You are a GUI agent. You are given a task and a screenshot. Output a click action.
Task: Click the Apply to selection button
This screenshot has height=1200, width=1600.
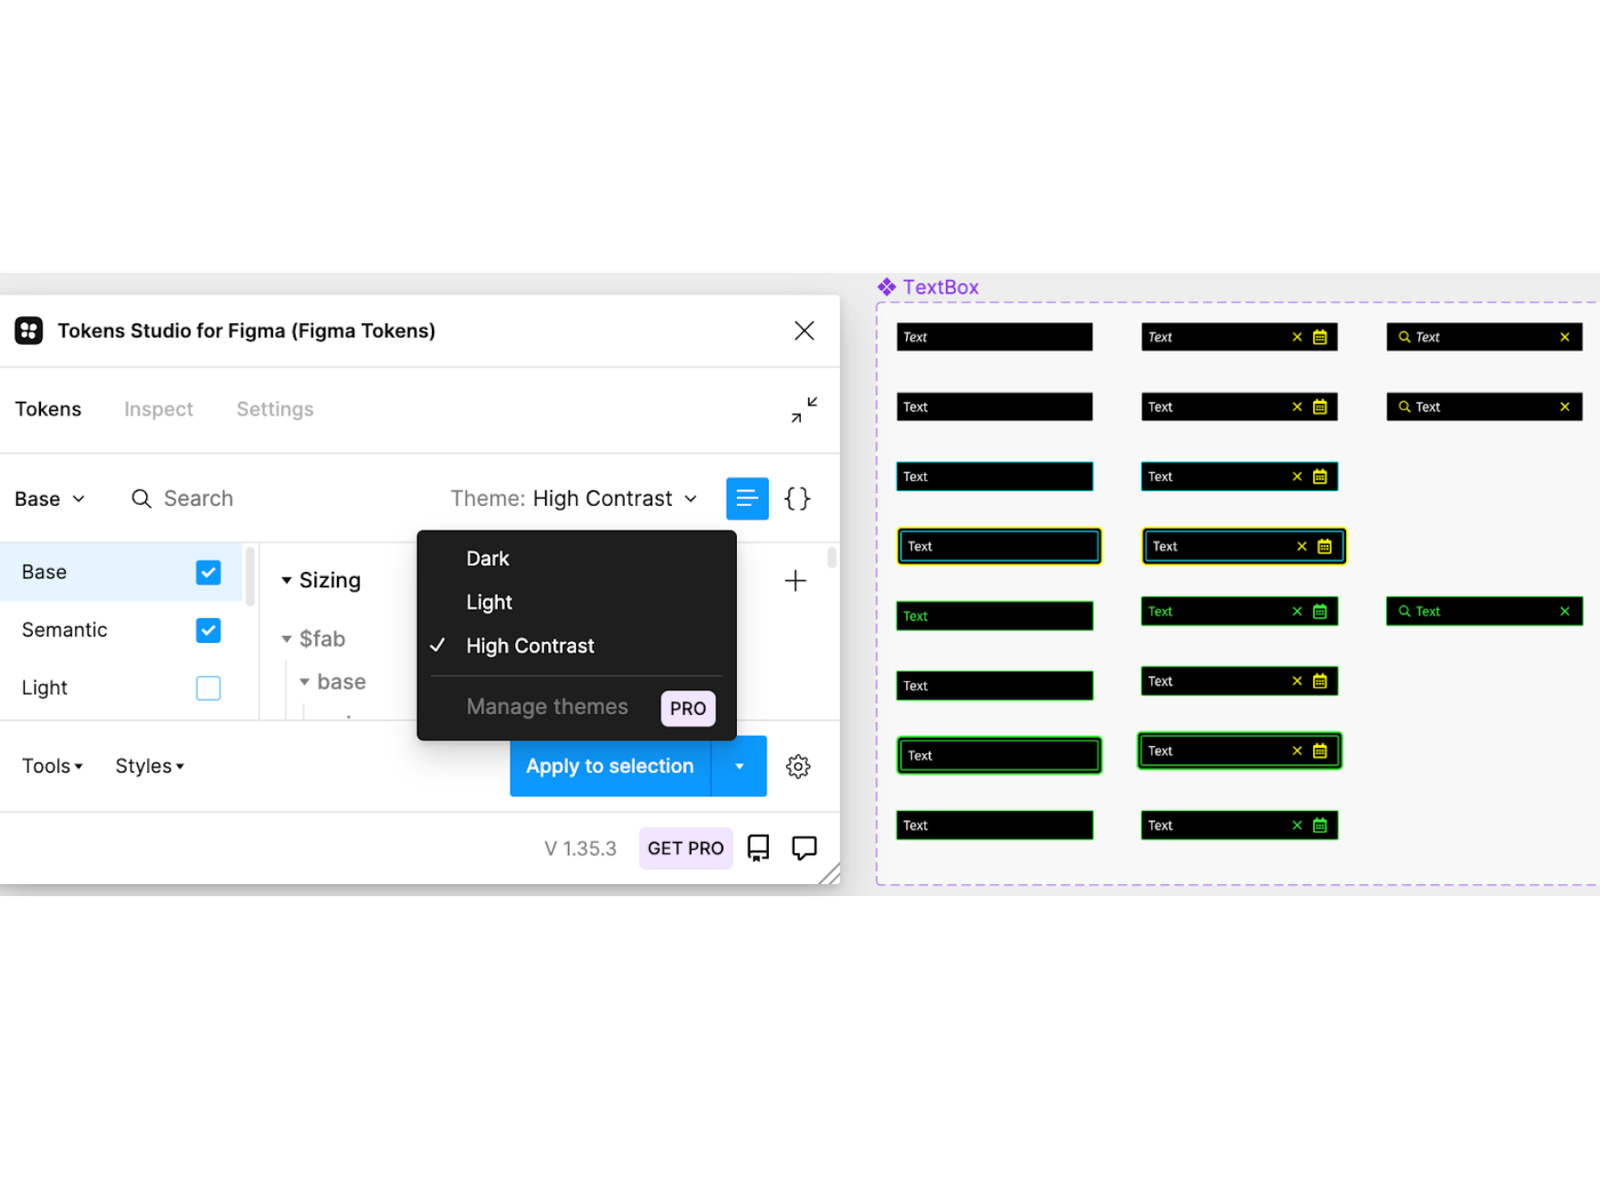(610, 767)
